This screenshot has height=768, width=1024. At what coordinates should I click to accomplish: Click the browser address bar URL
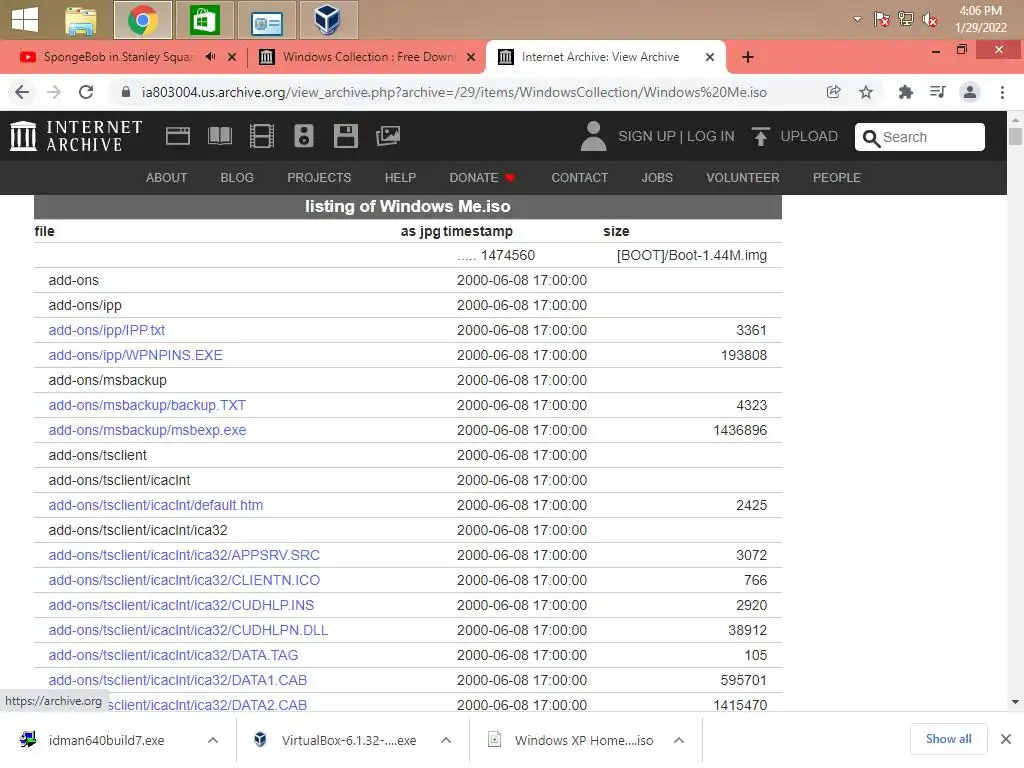pyautogui.click(x=454, y=92)
